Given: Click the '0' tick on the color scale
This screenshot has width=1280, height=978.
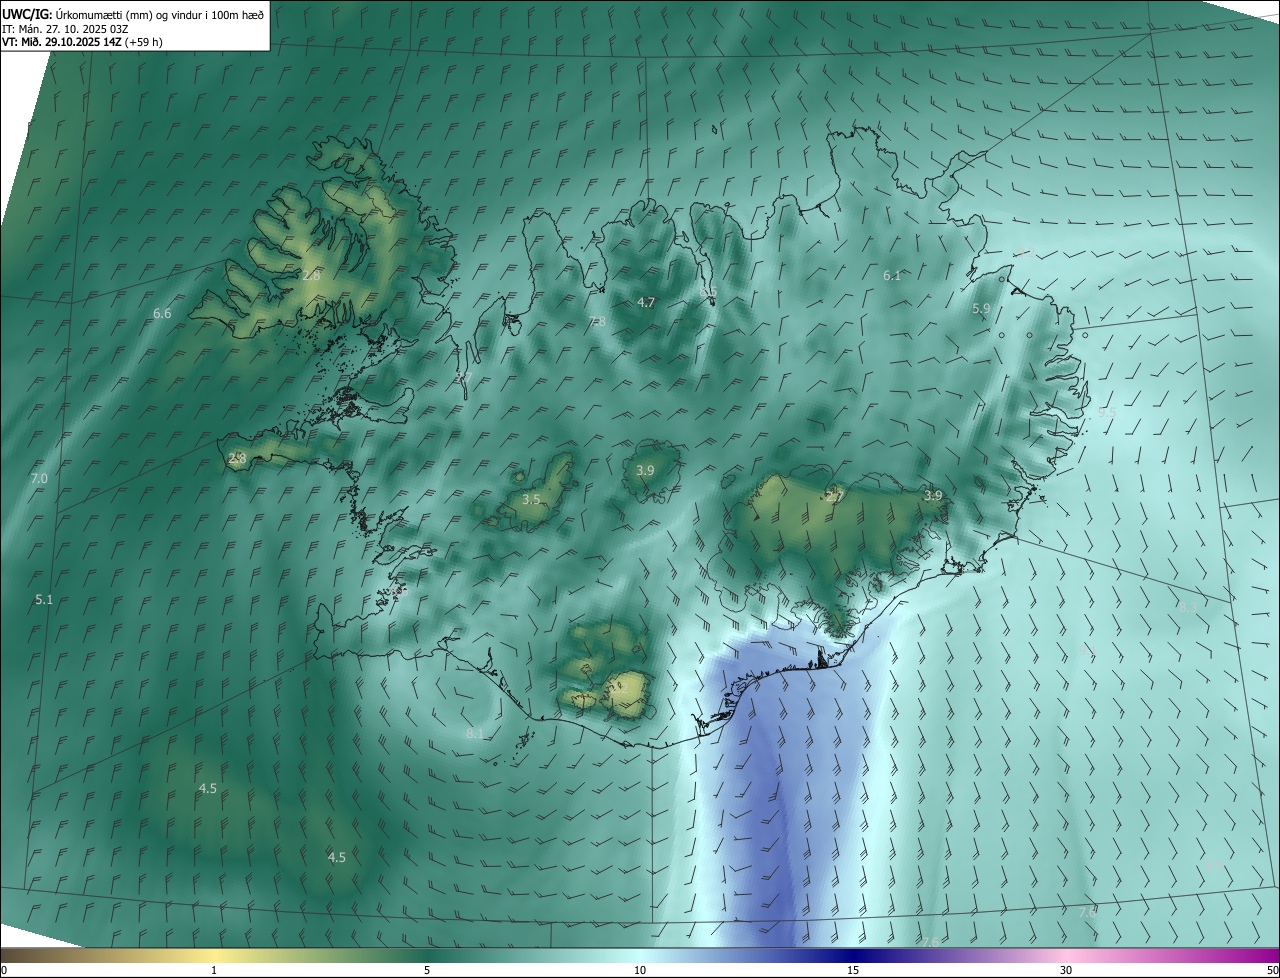Looking at the screenshot, I should [4, 970].
